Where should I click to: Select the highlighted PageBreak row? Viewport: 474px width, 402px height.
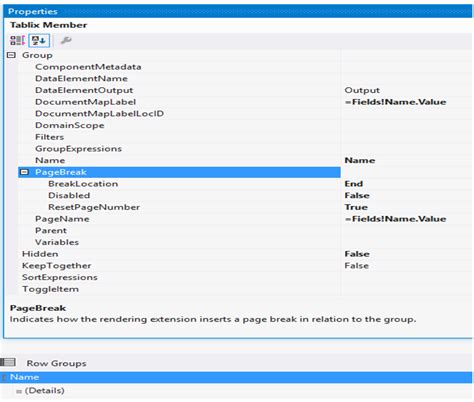[x=179, y=172]
